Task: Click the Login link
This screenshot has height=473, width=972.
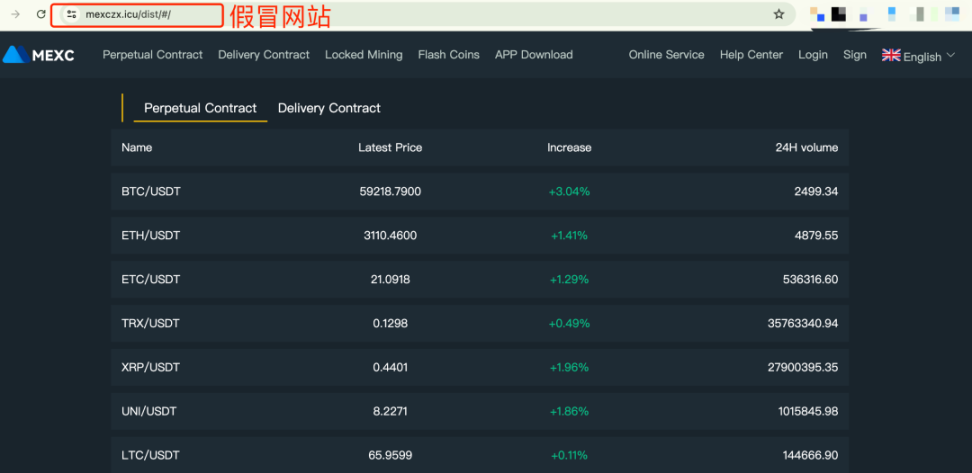Action: [x=813, y=55]
